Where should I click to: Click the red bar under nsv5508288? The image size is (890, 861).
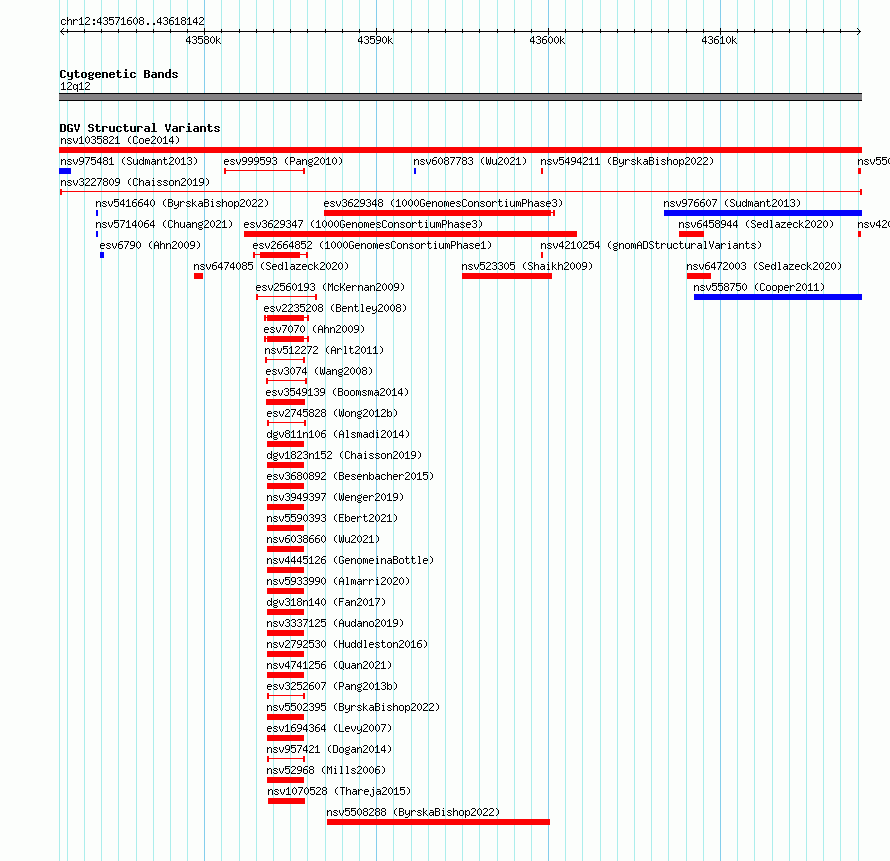tap(438, 822)
